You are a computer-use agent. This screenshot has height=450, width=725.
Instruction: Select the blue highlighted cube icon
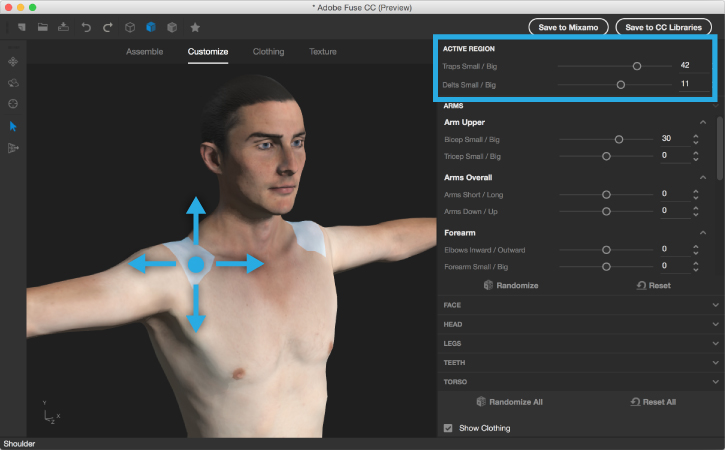click(x=151, y=27)
